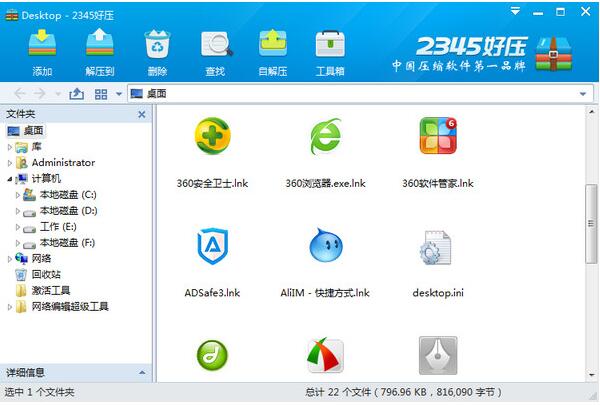Click the 删除 (Delete) recycle bin icon

point(157,45)
